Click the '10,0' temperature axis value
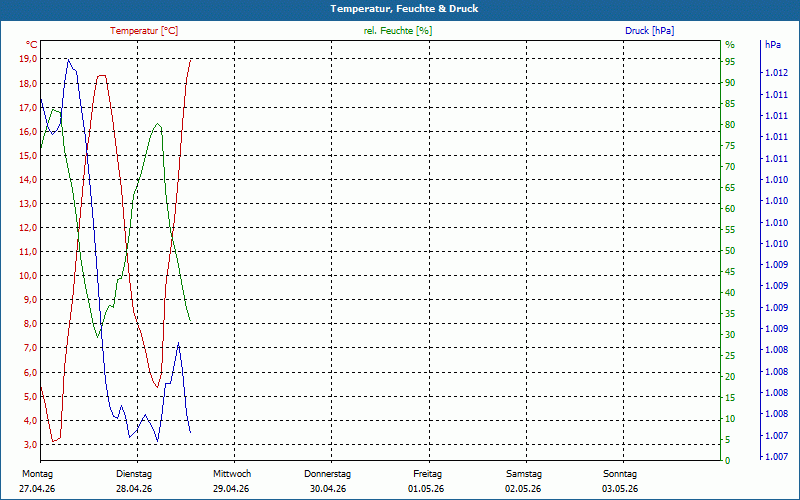This screenshot has width=800, height=500. pos(28,276)
